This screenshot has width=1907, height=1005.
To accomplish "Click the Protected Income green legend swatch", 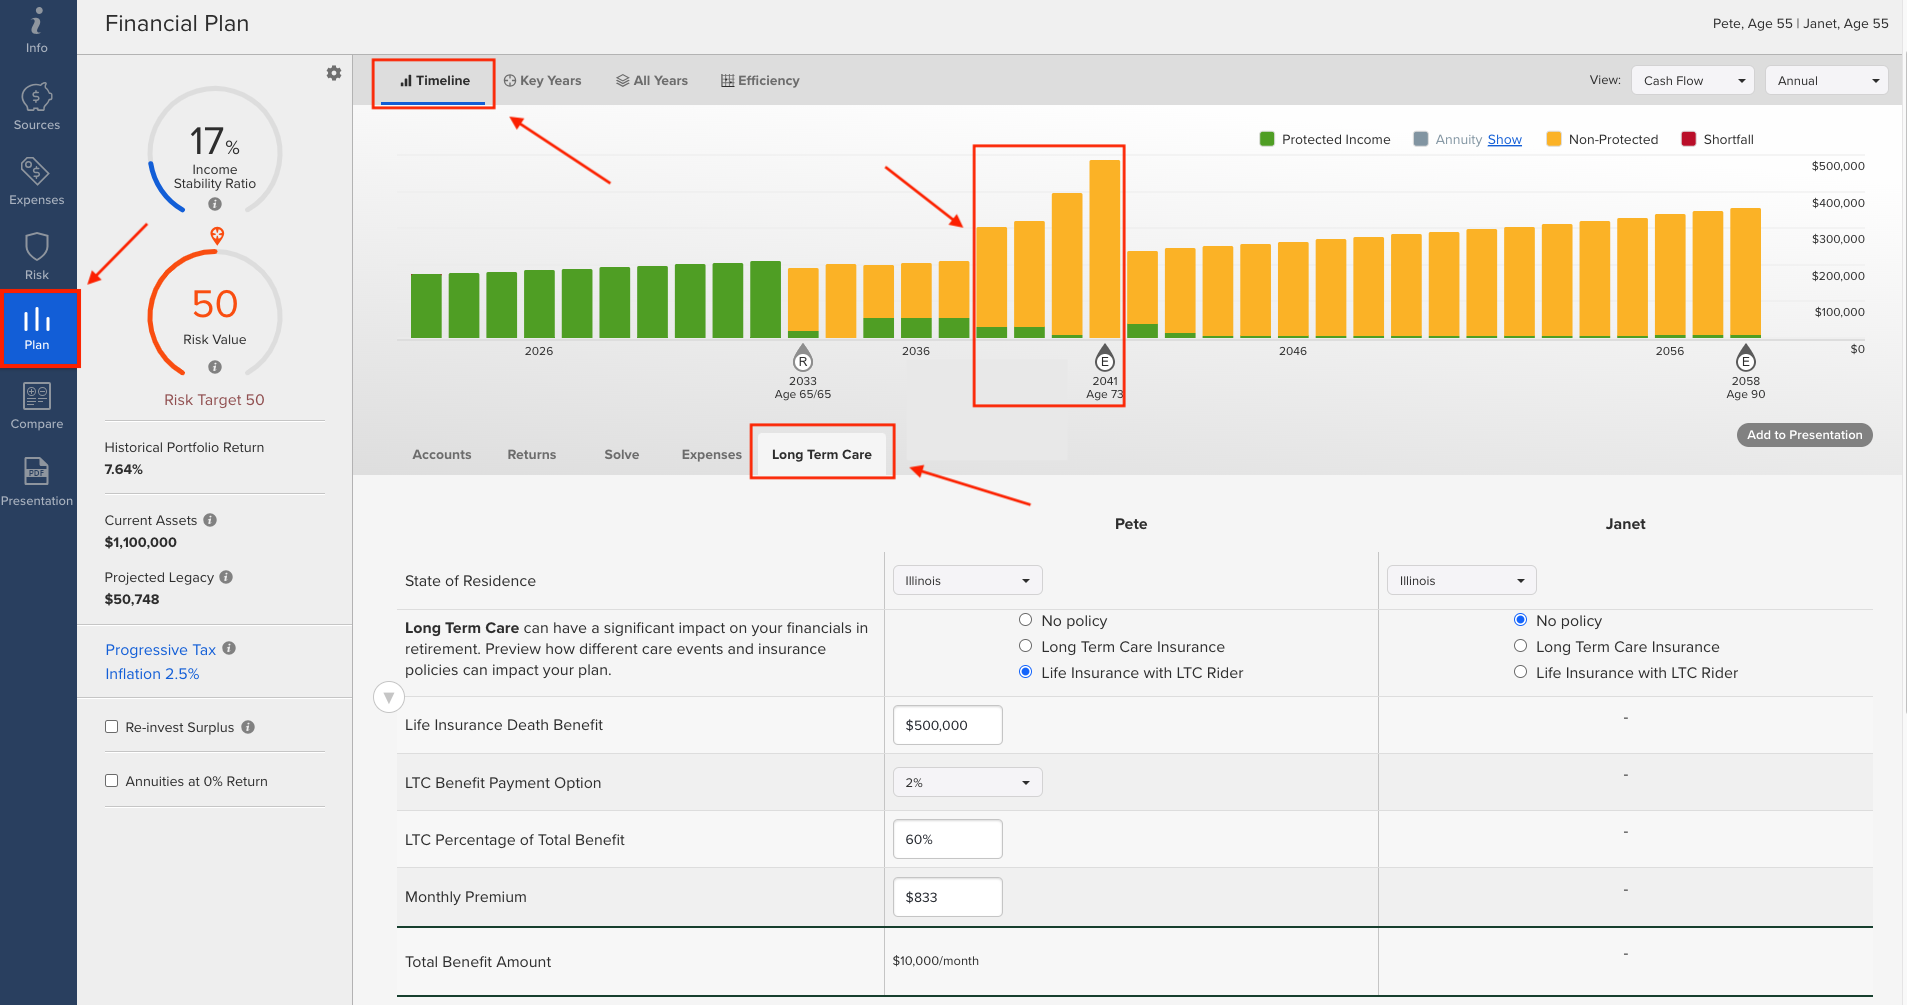I will [1267, 139].
